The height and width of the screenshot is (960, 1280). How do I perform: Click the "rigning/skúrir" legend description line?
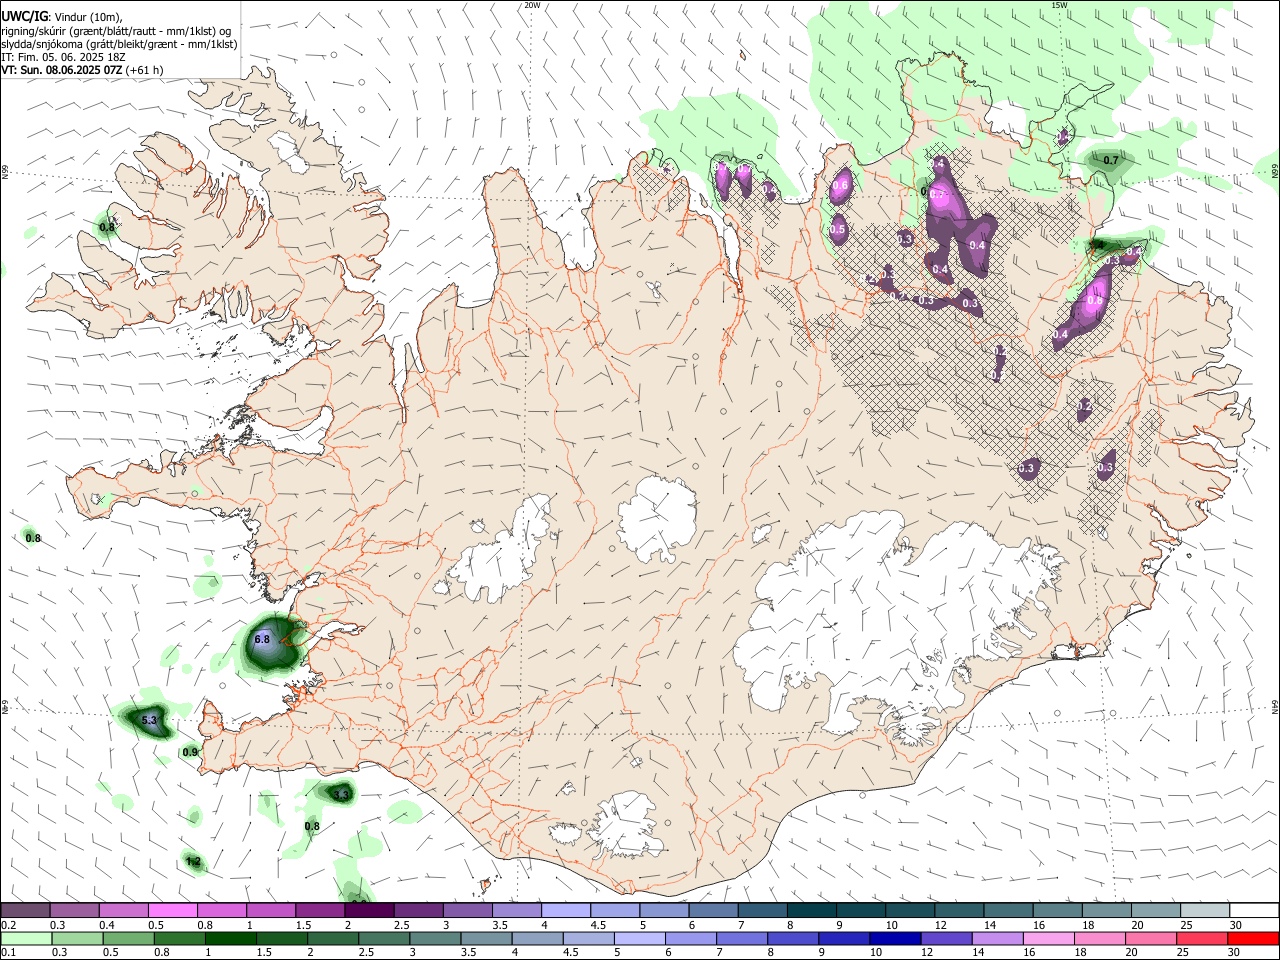point(116,31)
